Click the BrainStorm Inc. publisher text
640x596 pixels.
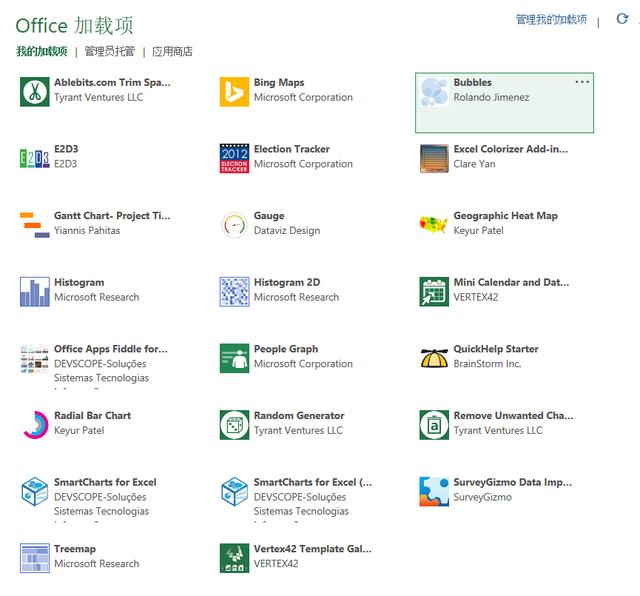pyautogui.click(x=487, y=364)
